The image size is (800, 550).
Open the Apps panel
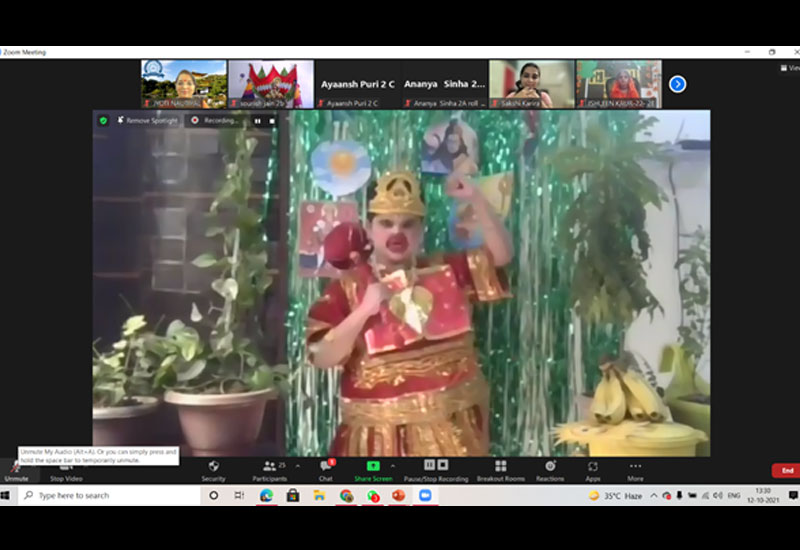pyautogui.click(x=593, y=471)
